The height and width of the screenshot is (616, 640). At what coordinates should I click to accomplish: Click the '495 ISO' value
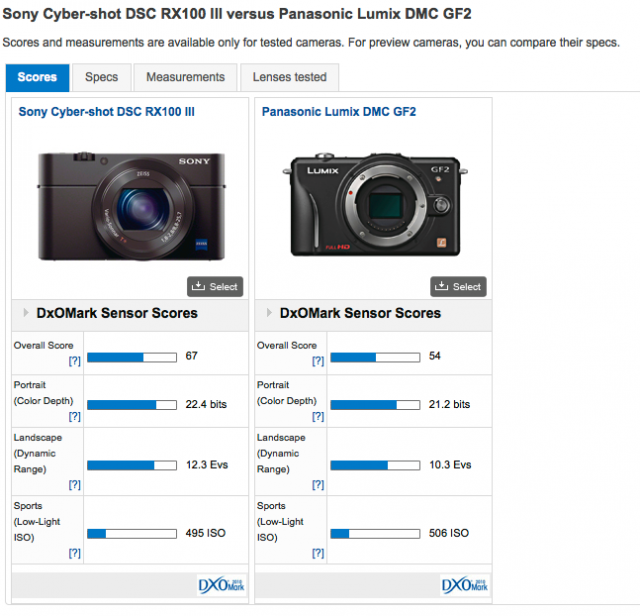pyautogui.click(x=205, y=533)
